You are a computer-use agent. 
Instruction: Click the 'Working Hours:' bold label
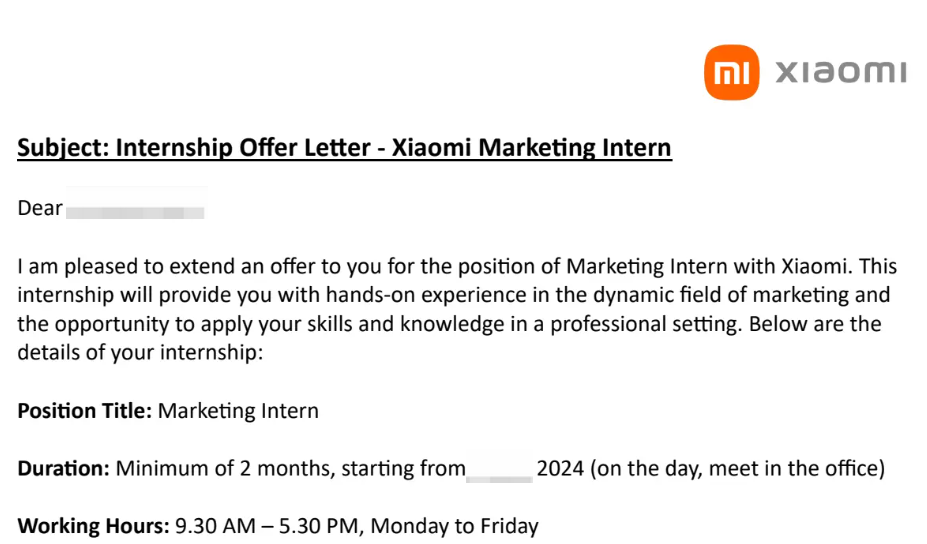pyautogui.click(x=93, y=526)
